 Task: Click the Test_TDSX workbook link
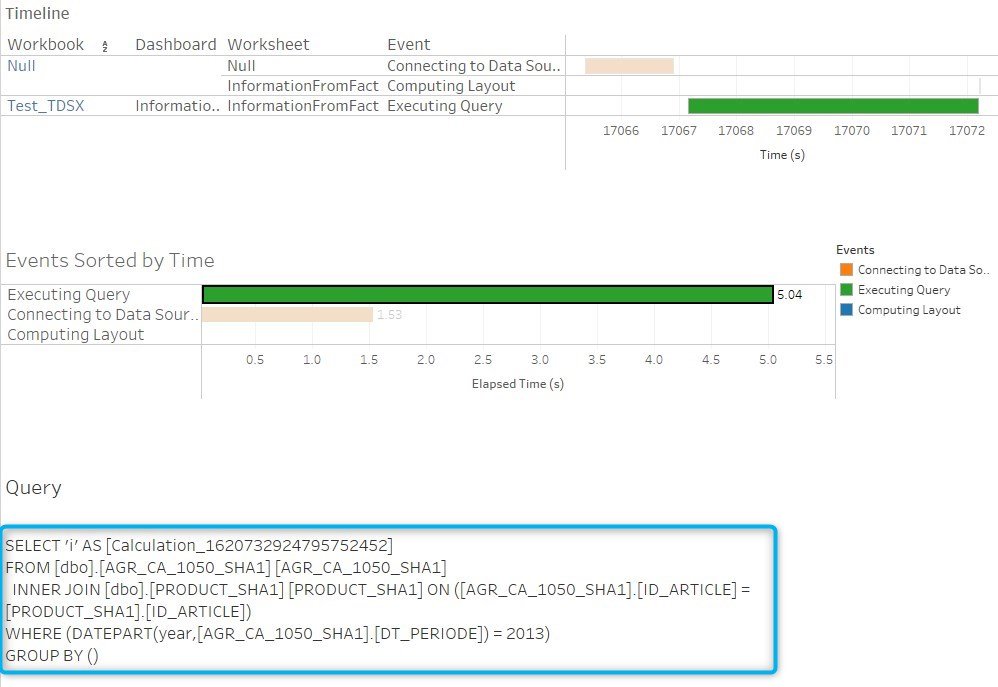tap(45, 106)
